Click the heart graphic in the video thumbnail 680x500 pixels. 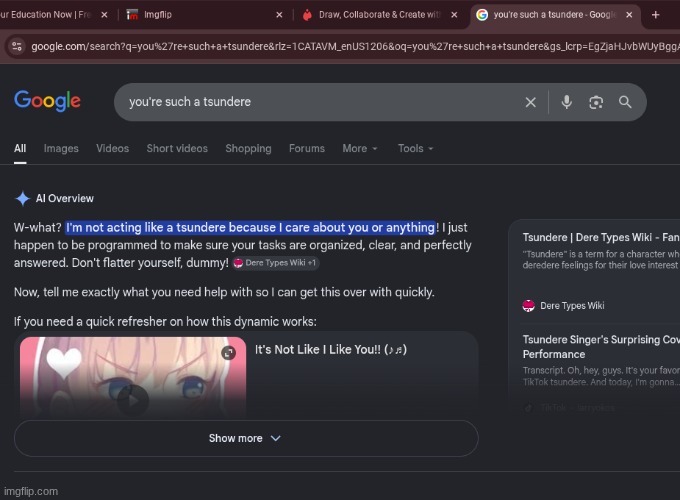64,362
